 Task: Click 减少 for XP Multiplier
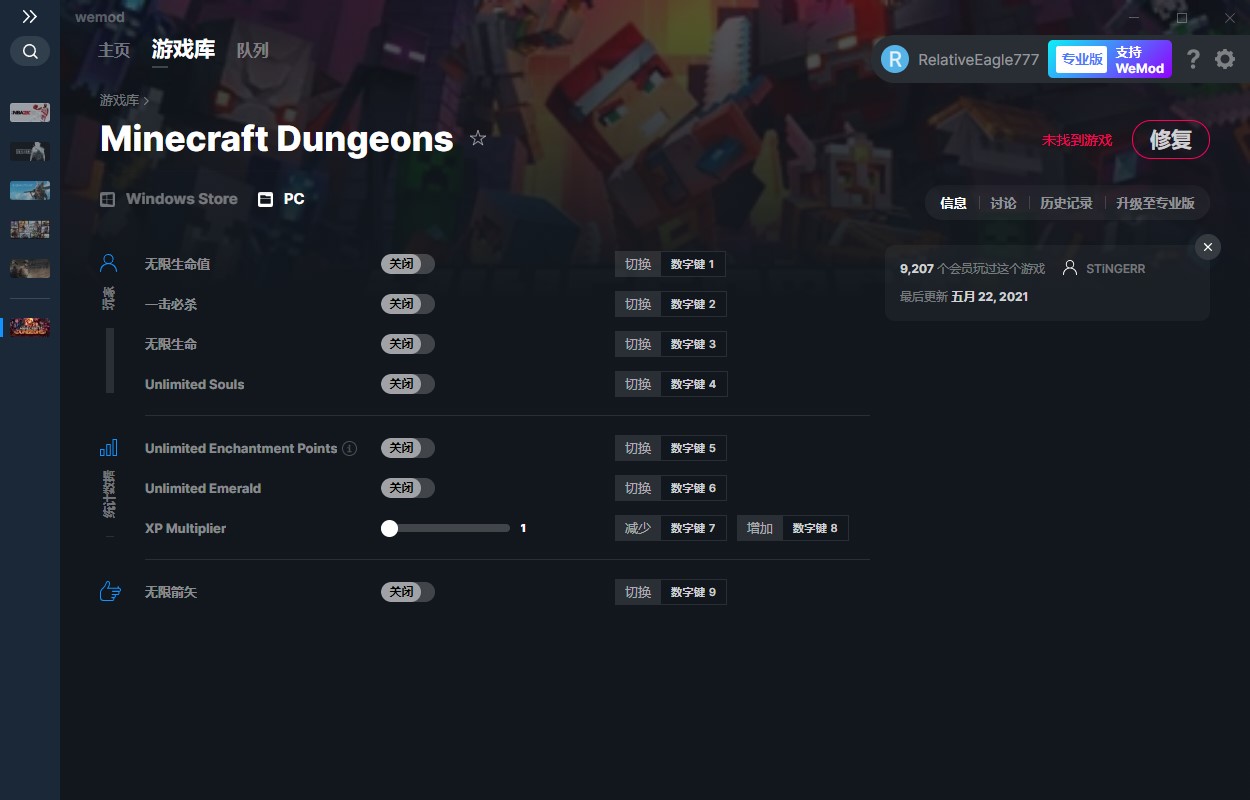tap(638, 528)
